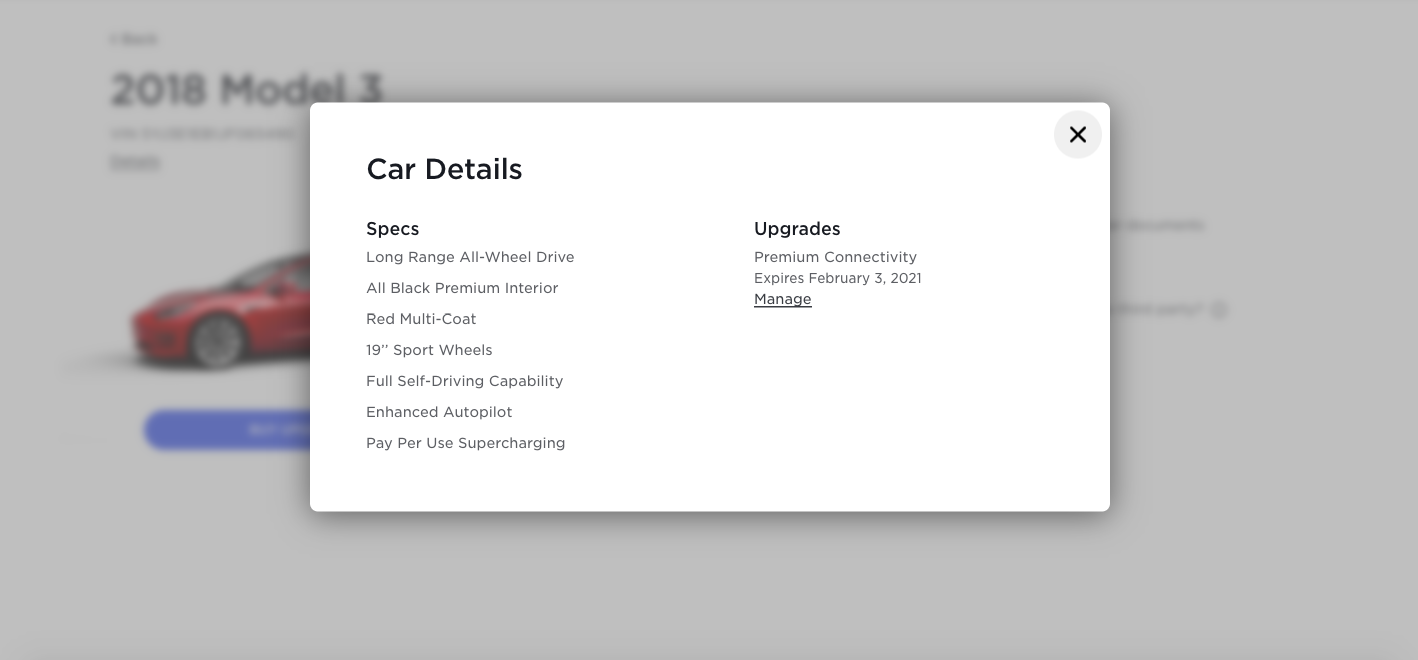
Task: Click the blurred info icon on right
Action: pyautogui.click(x=1218, y=310)
